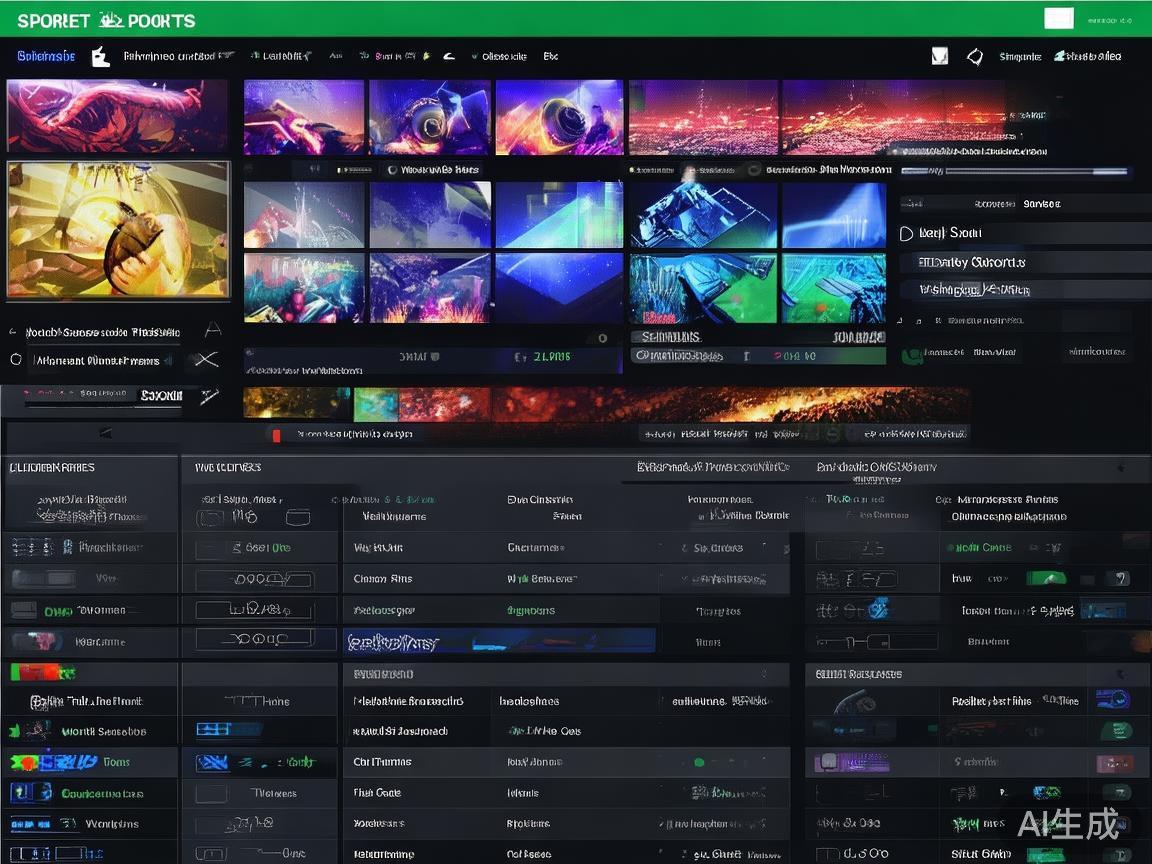Click the progress bar above the right sidebar
Image resolution: width=1152 pixels, height=864 pixels.
(1015, 171)
